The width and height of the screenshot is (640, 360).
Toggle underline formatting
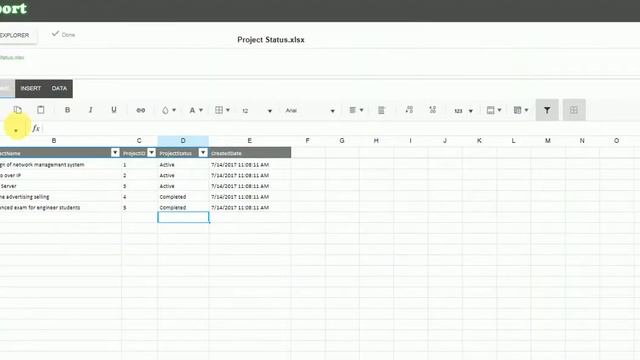point(114,110)
